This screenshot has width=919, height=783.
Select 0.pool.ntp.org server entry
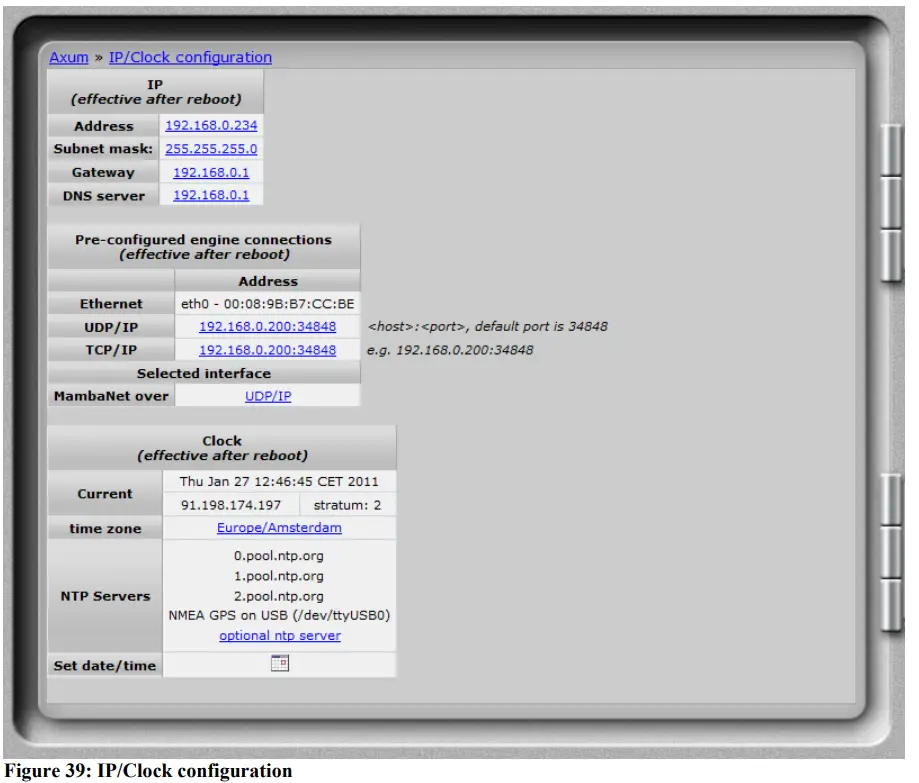point(278,556)
